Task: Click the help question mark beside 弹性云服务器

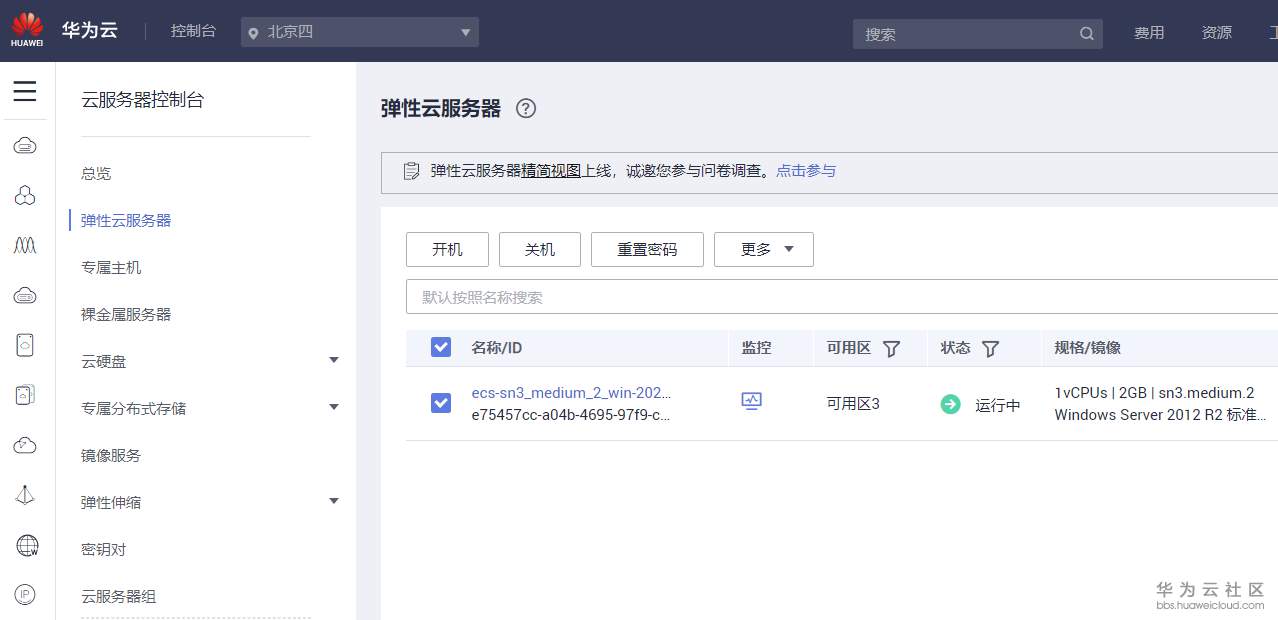Action: (x=526, y=109)
